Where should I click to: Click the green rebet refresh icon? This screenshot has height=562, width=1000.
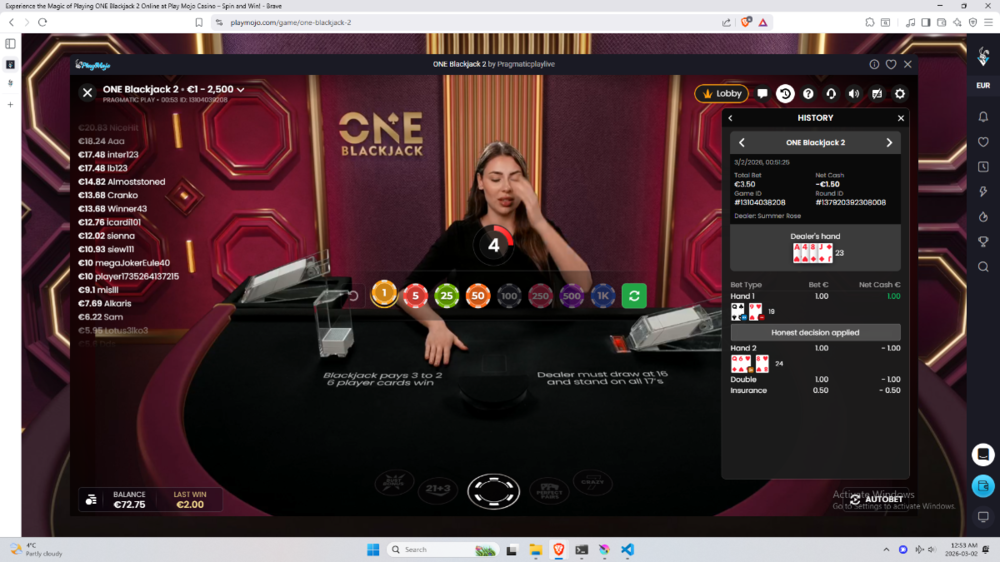tap(633, 295)
